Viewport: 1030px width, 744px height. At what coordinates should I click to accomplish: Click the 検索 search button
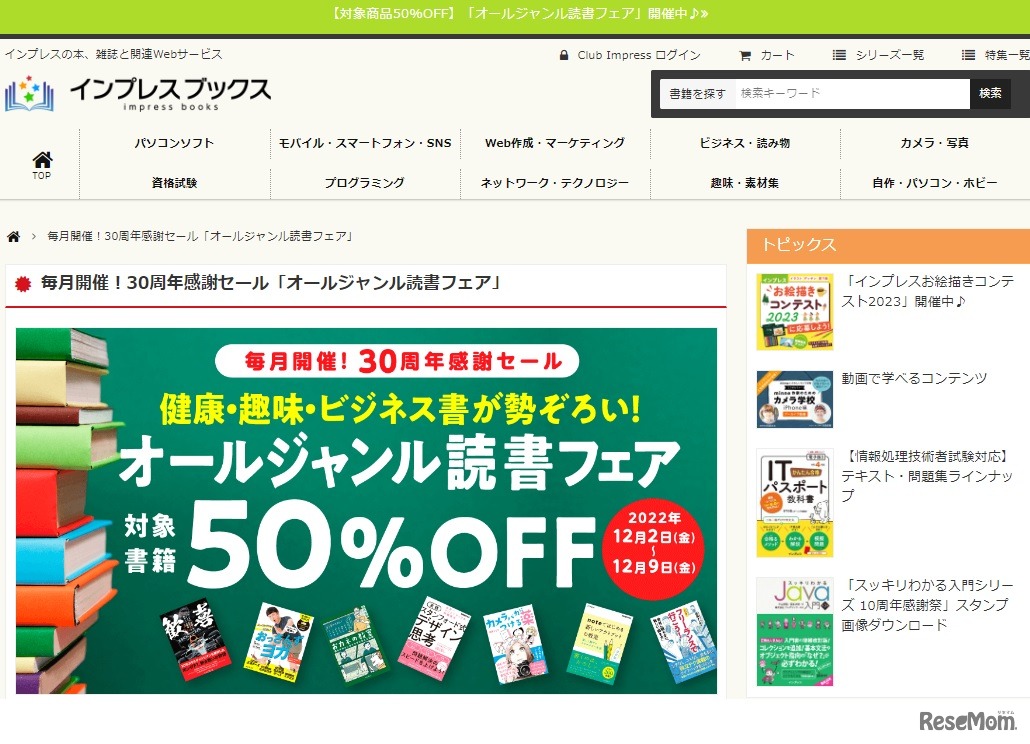click(990, 94)
